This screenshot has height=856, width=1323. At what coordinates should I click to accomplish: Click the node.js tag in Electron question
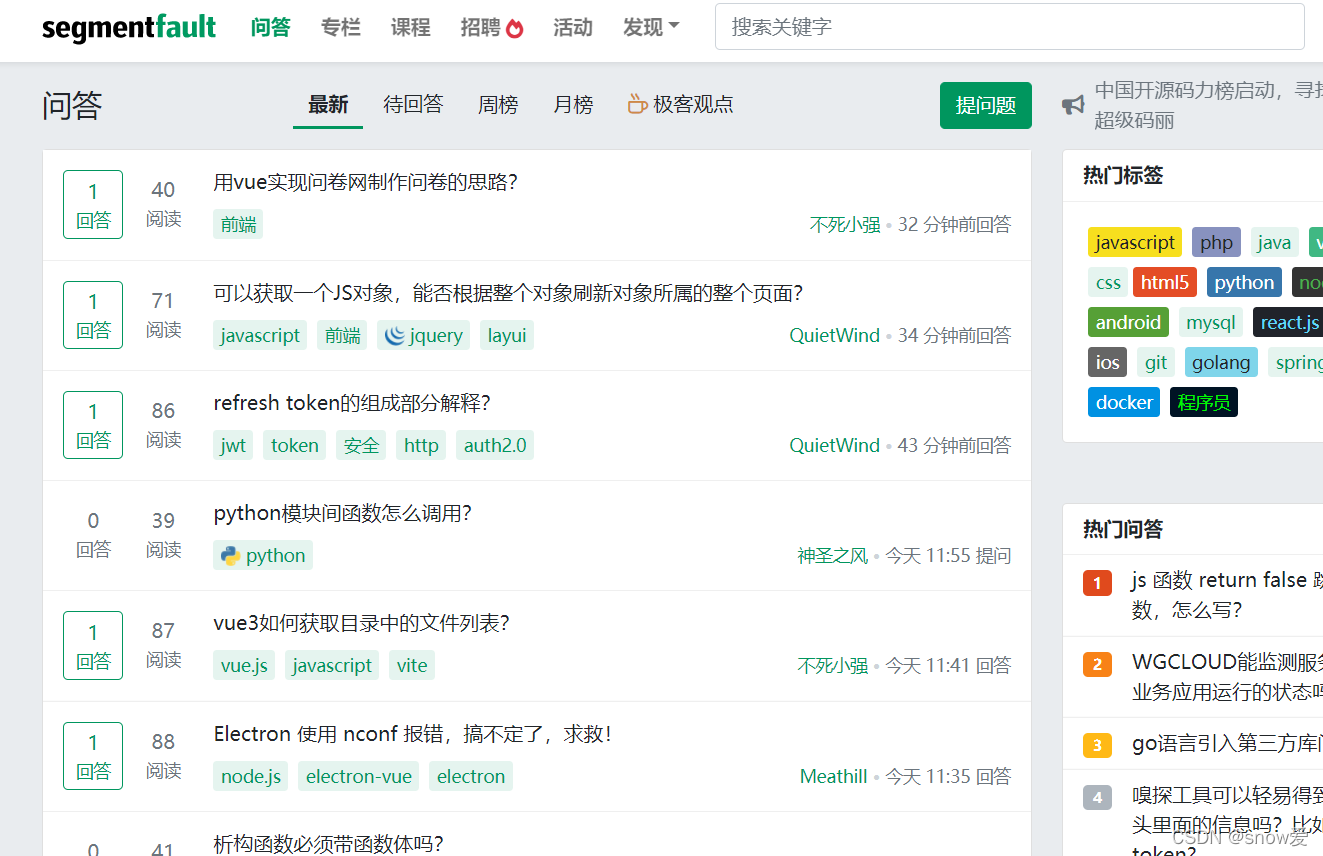(251, 776)
